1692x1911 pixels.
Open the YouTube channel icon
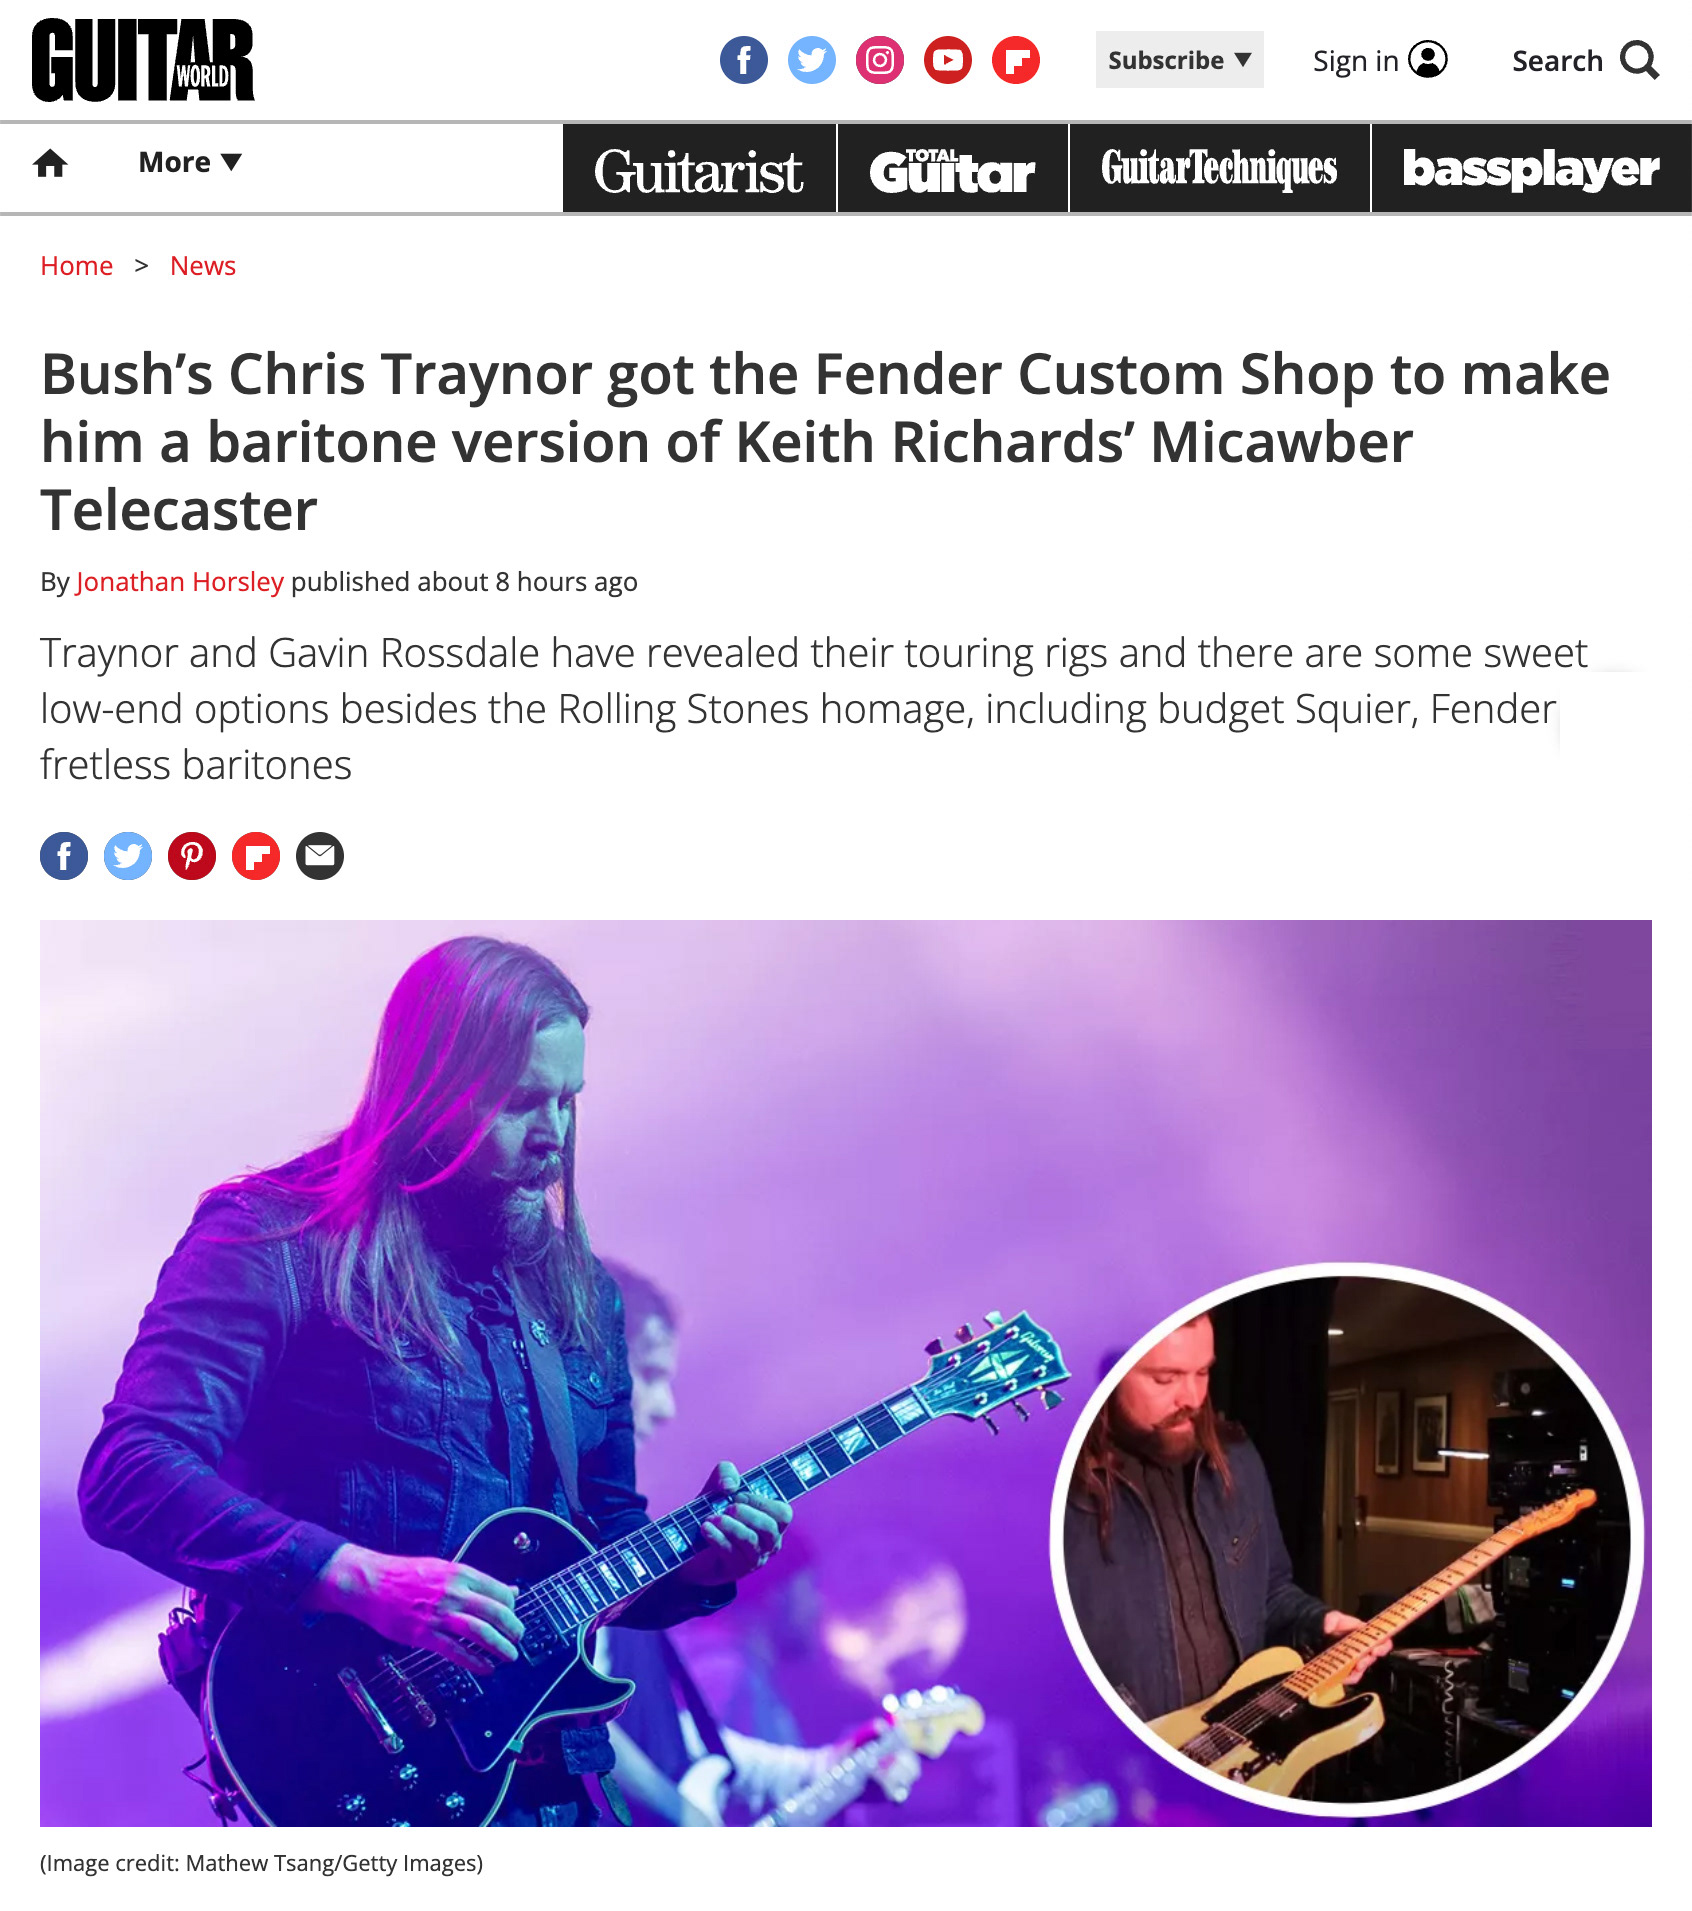[x=948, y=60]
